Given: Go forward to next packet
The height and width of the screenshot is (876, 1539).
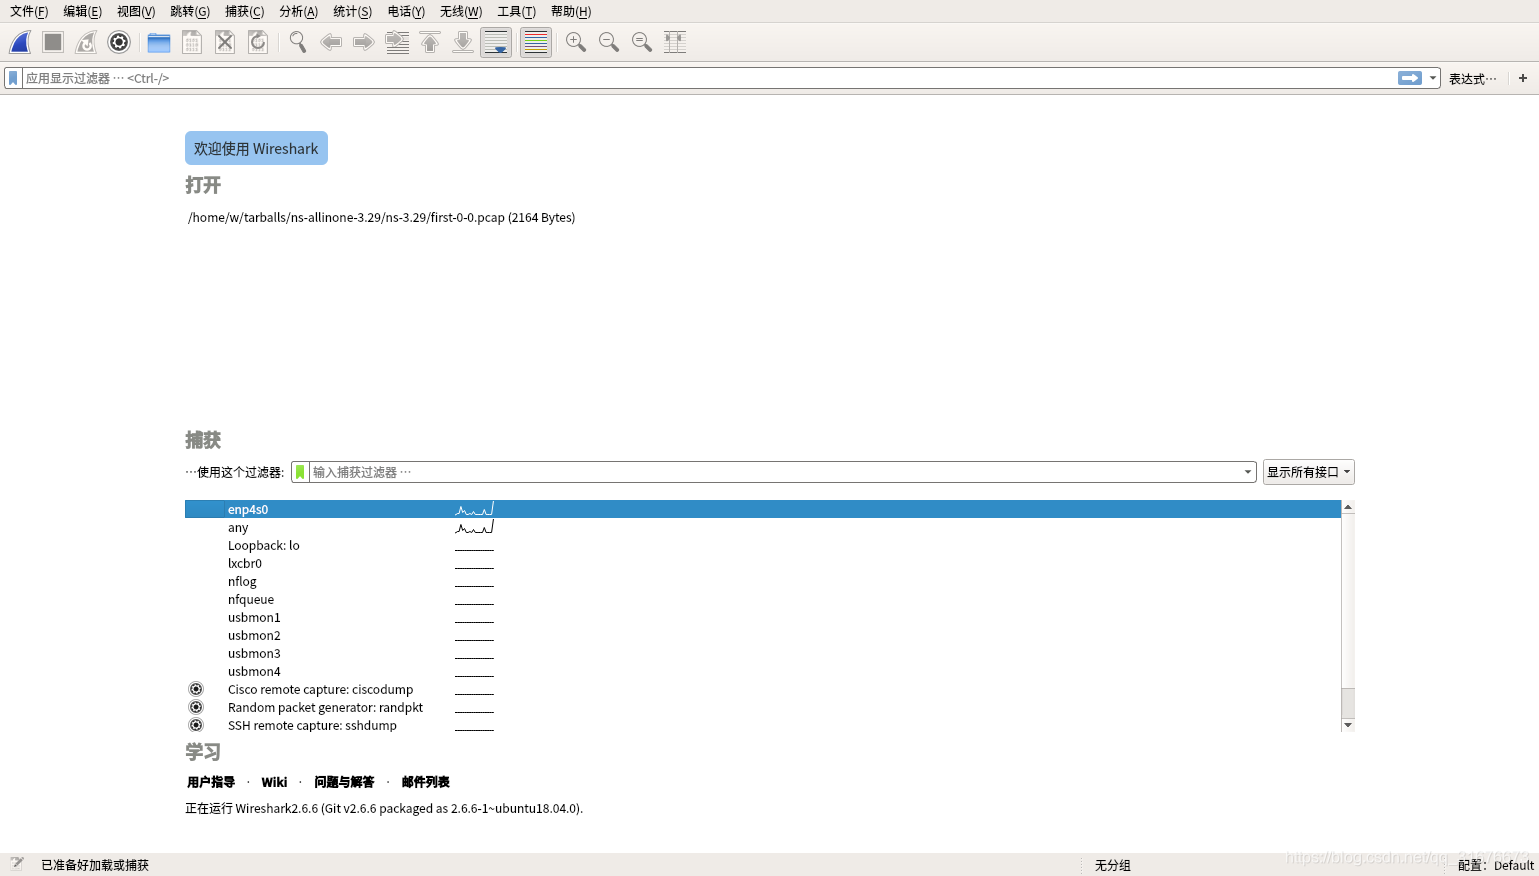Looking at the screenshot, I should click(364, 42).
